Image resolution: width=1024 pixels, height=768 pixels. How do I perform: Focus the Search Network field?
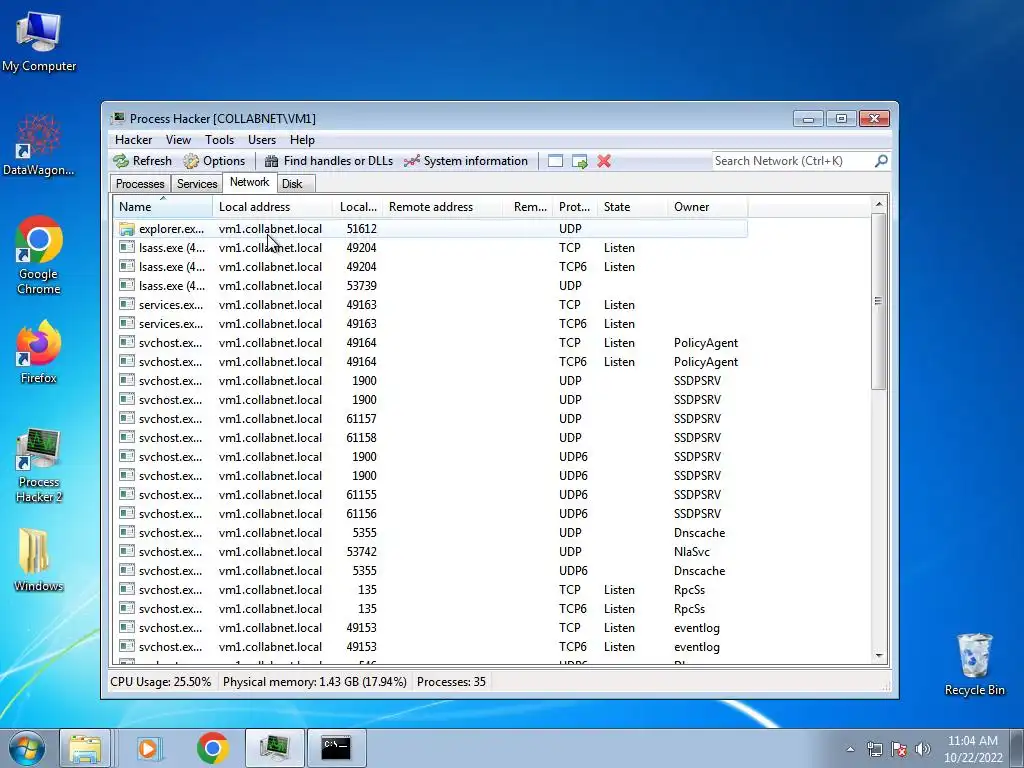[x=792, y=161]
